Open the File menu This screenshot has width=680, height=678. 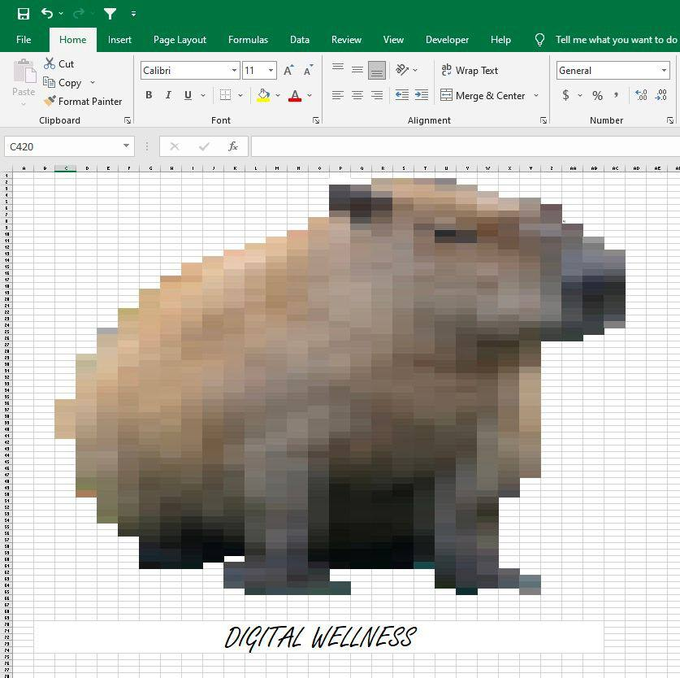pos(23,39)
